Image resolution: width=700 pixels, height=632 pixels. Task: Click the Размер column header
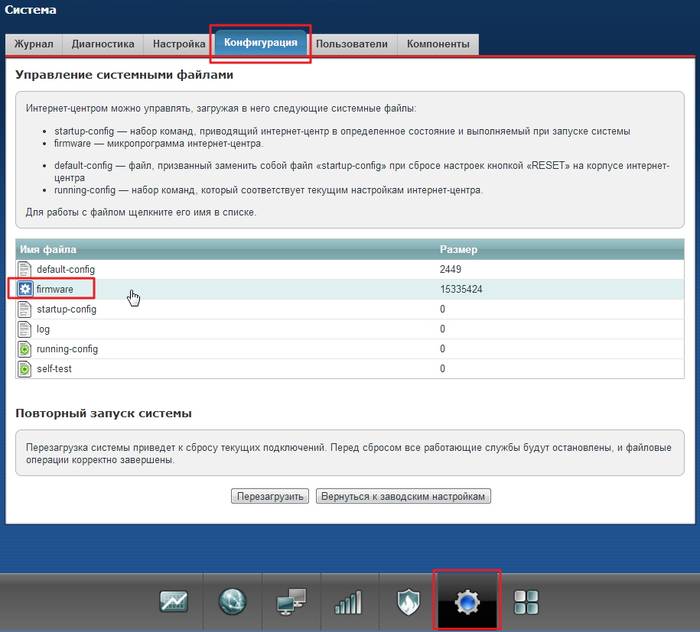point(458,248)
